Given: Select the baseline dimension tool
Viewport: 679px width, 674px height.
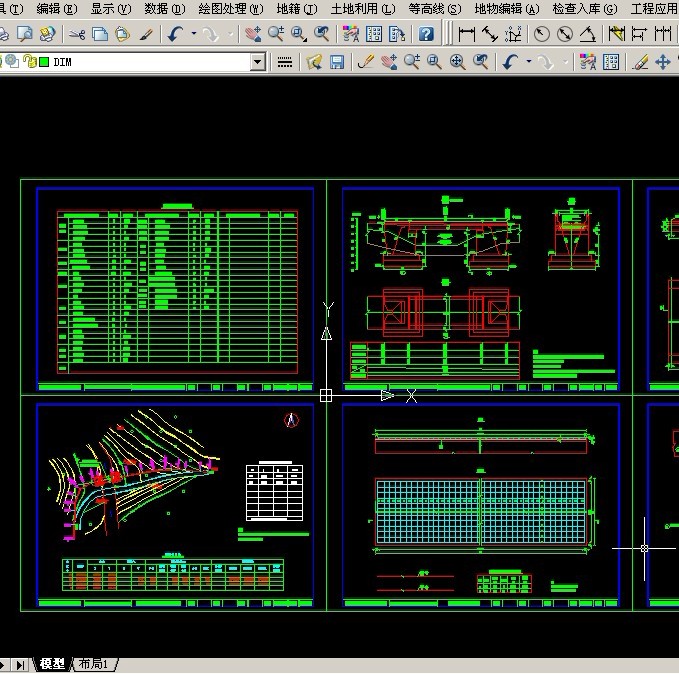Looking at the screenshot, I should point(640,34).
